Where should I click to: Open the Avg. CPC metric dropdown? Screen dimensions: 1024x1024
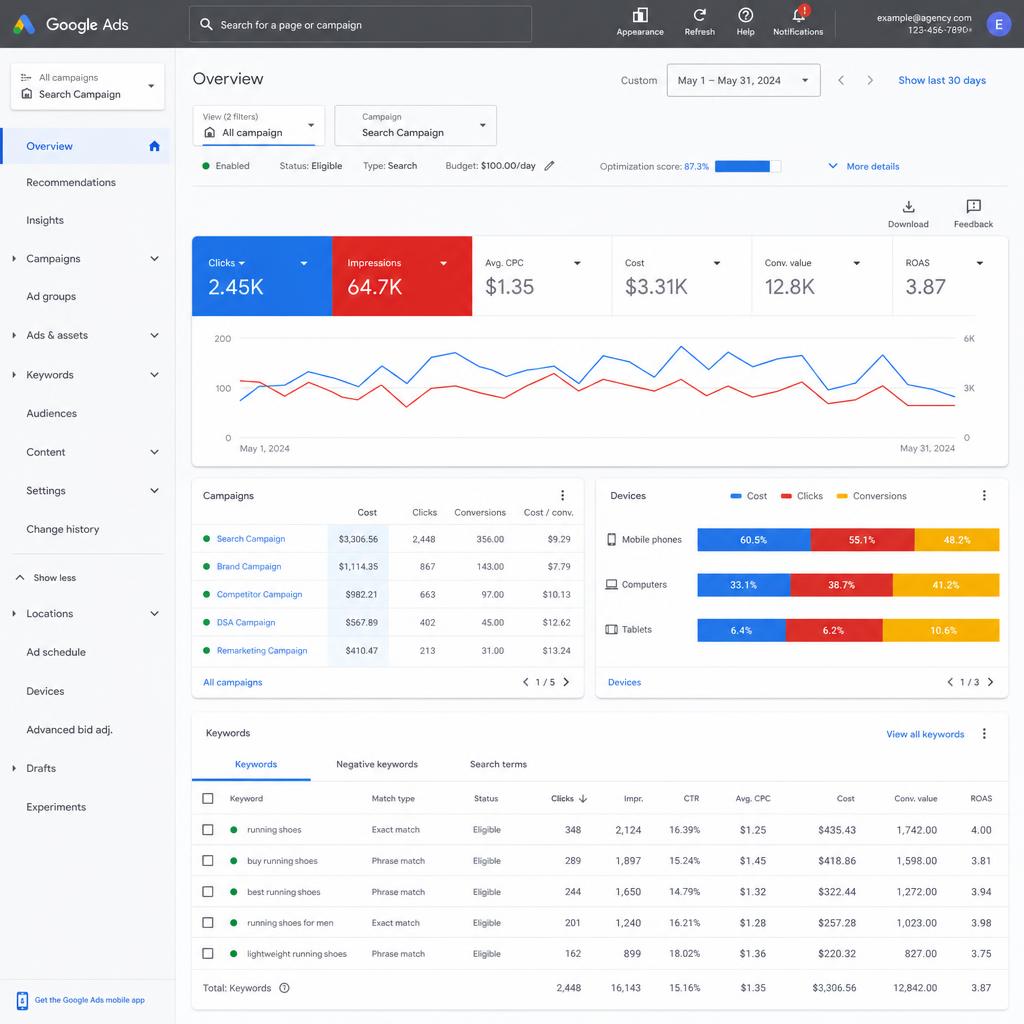coord(577,263)
